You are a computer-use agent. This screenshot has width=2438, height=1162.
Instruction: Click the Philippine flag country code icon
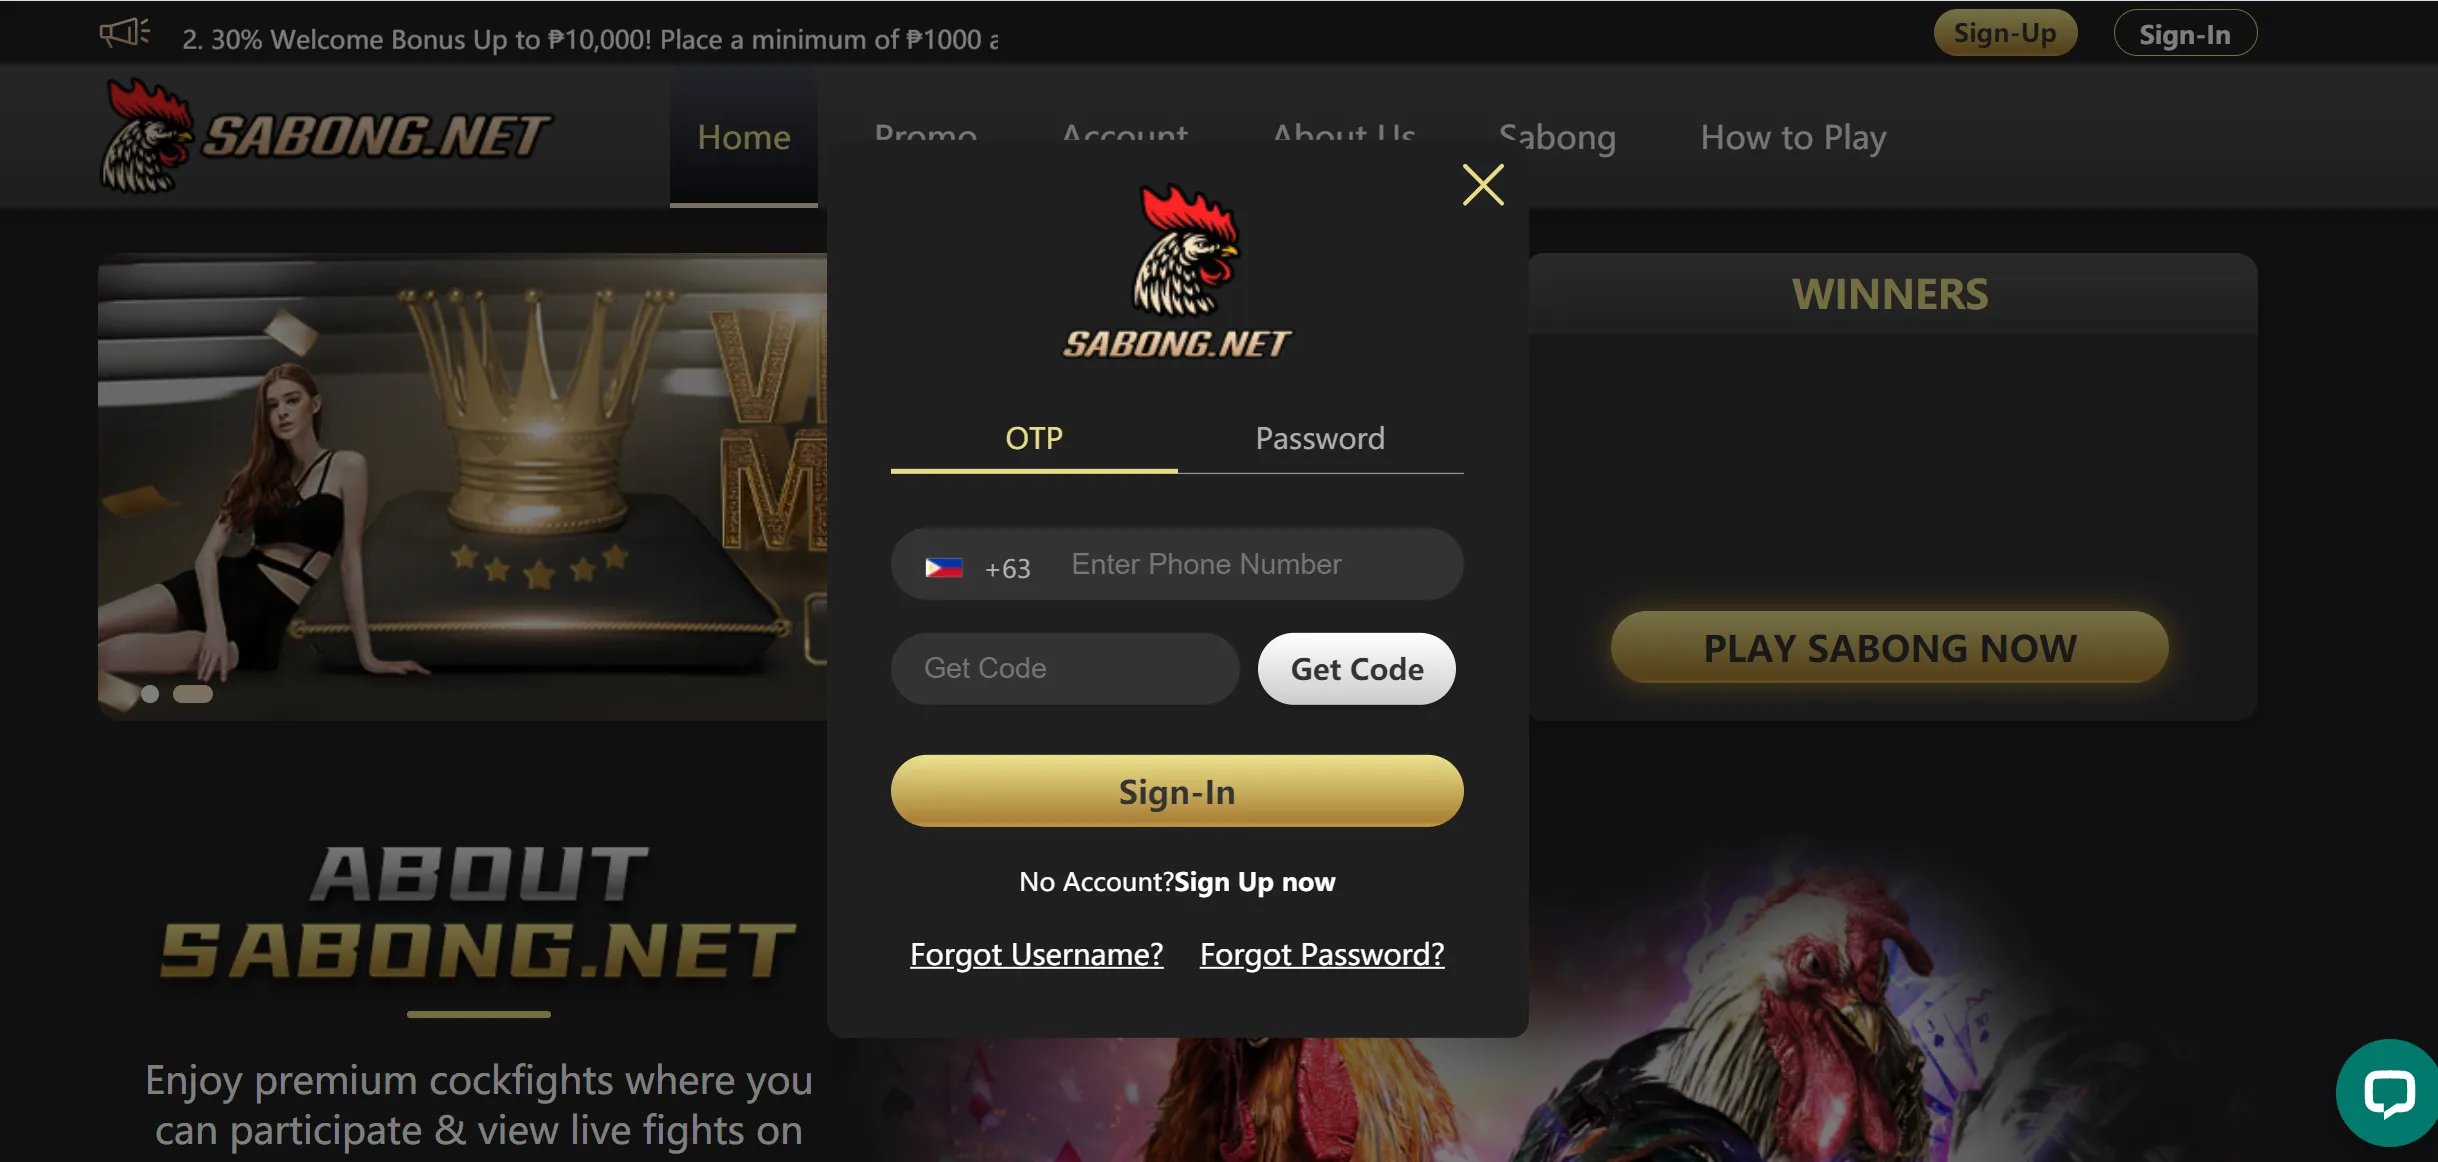[945, 565]
